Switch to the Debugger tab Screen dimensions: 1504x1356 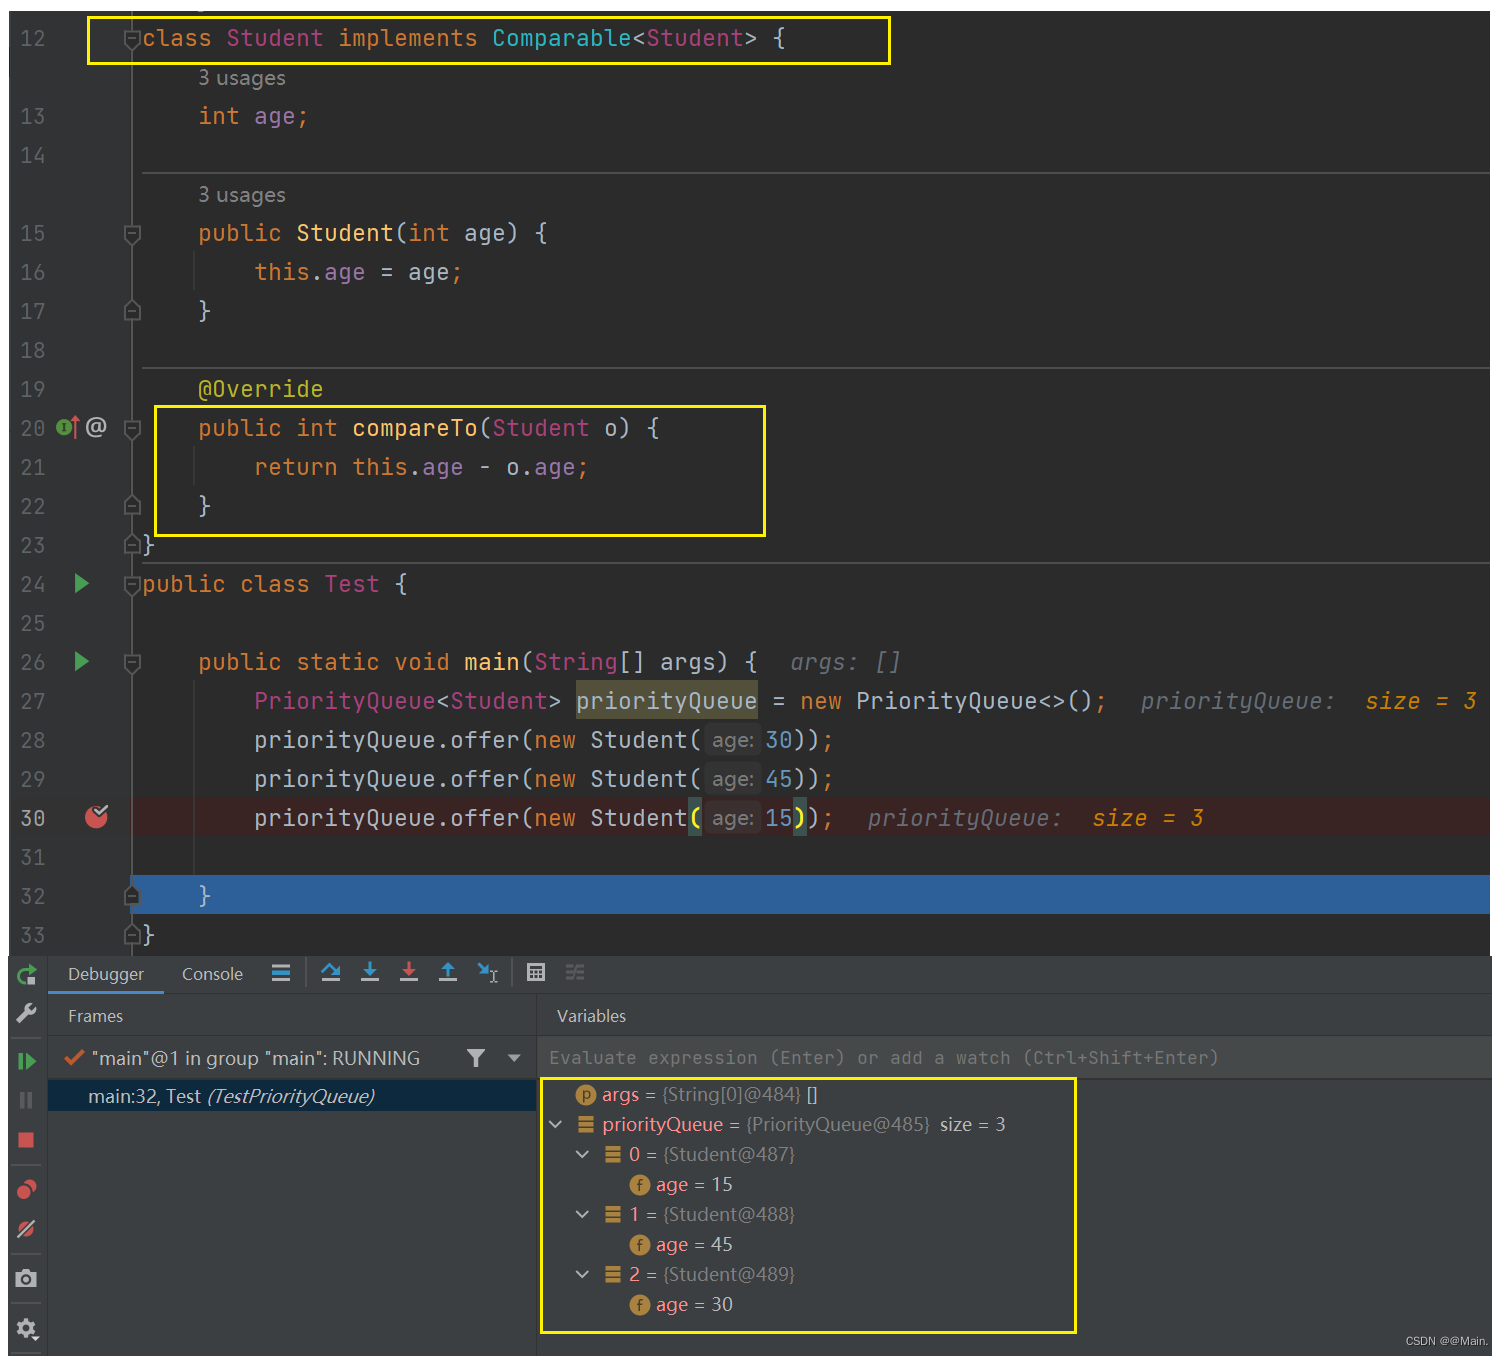106,974
